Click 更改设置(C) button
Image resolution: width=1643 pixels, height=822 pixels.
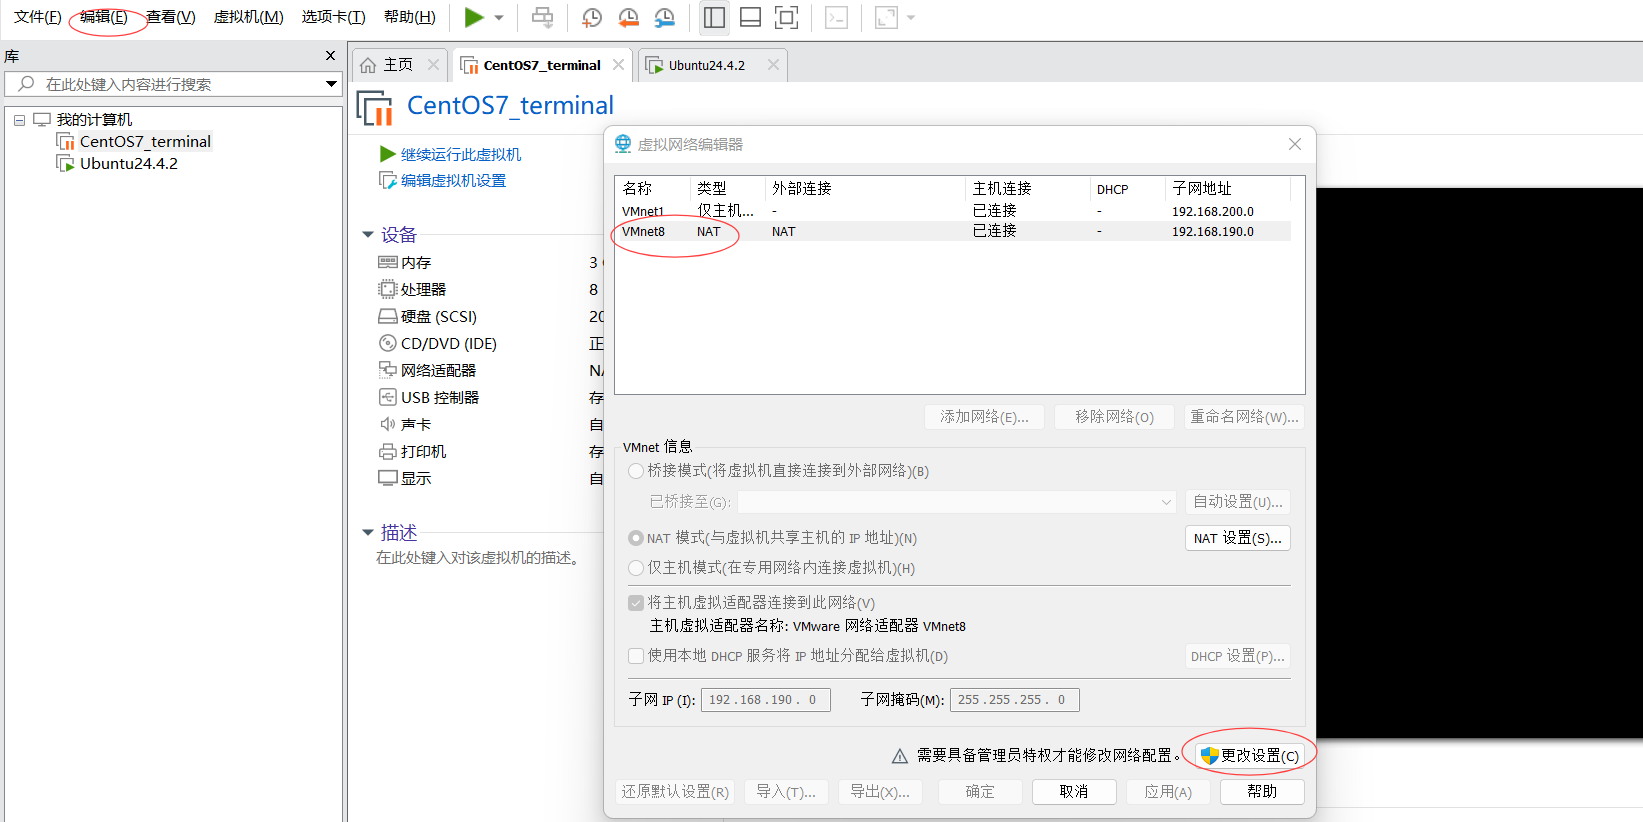point(1250,756)
